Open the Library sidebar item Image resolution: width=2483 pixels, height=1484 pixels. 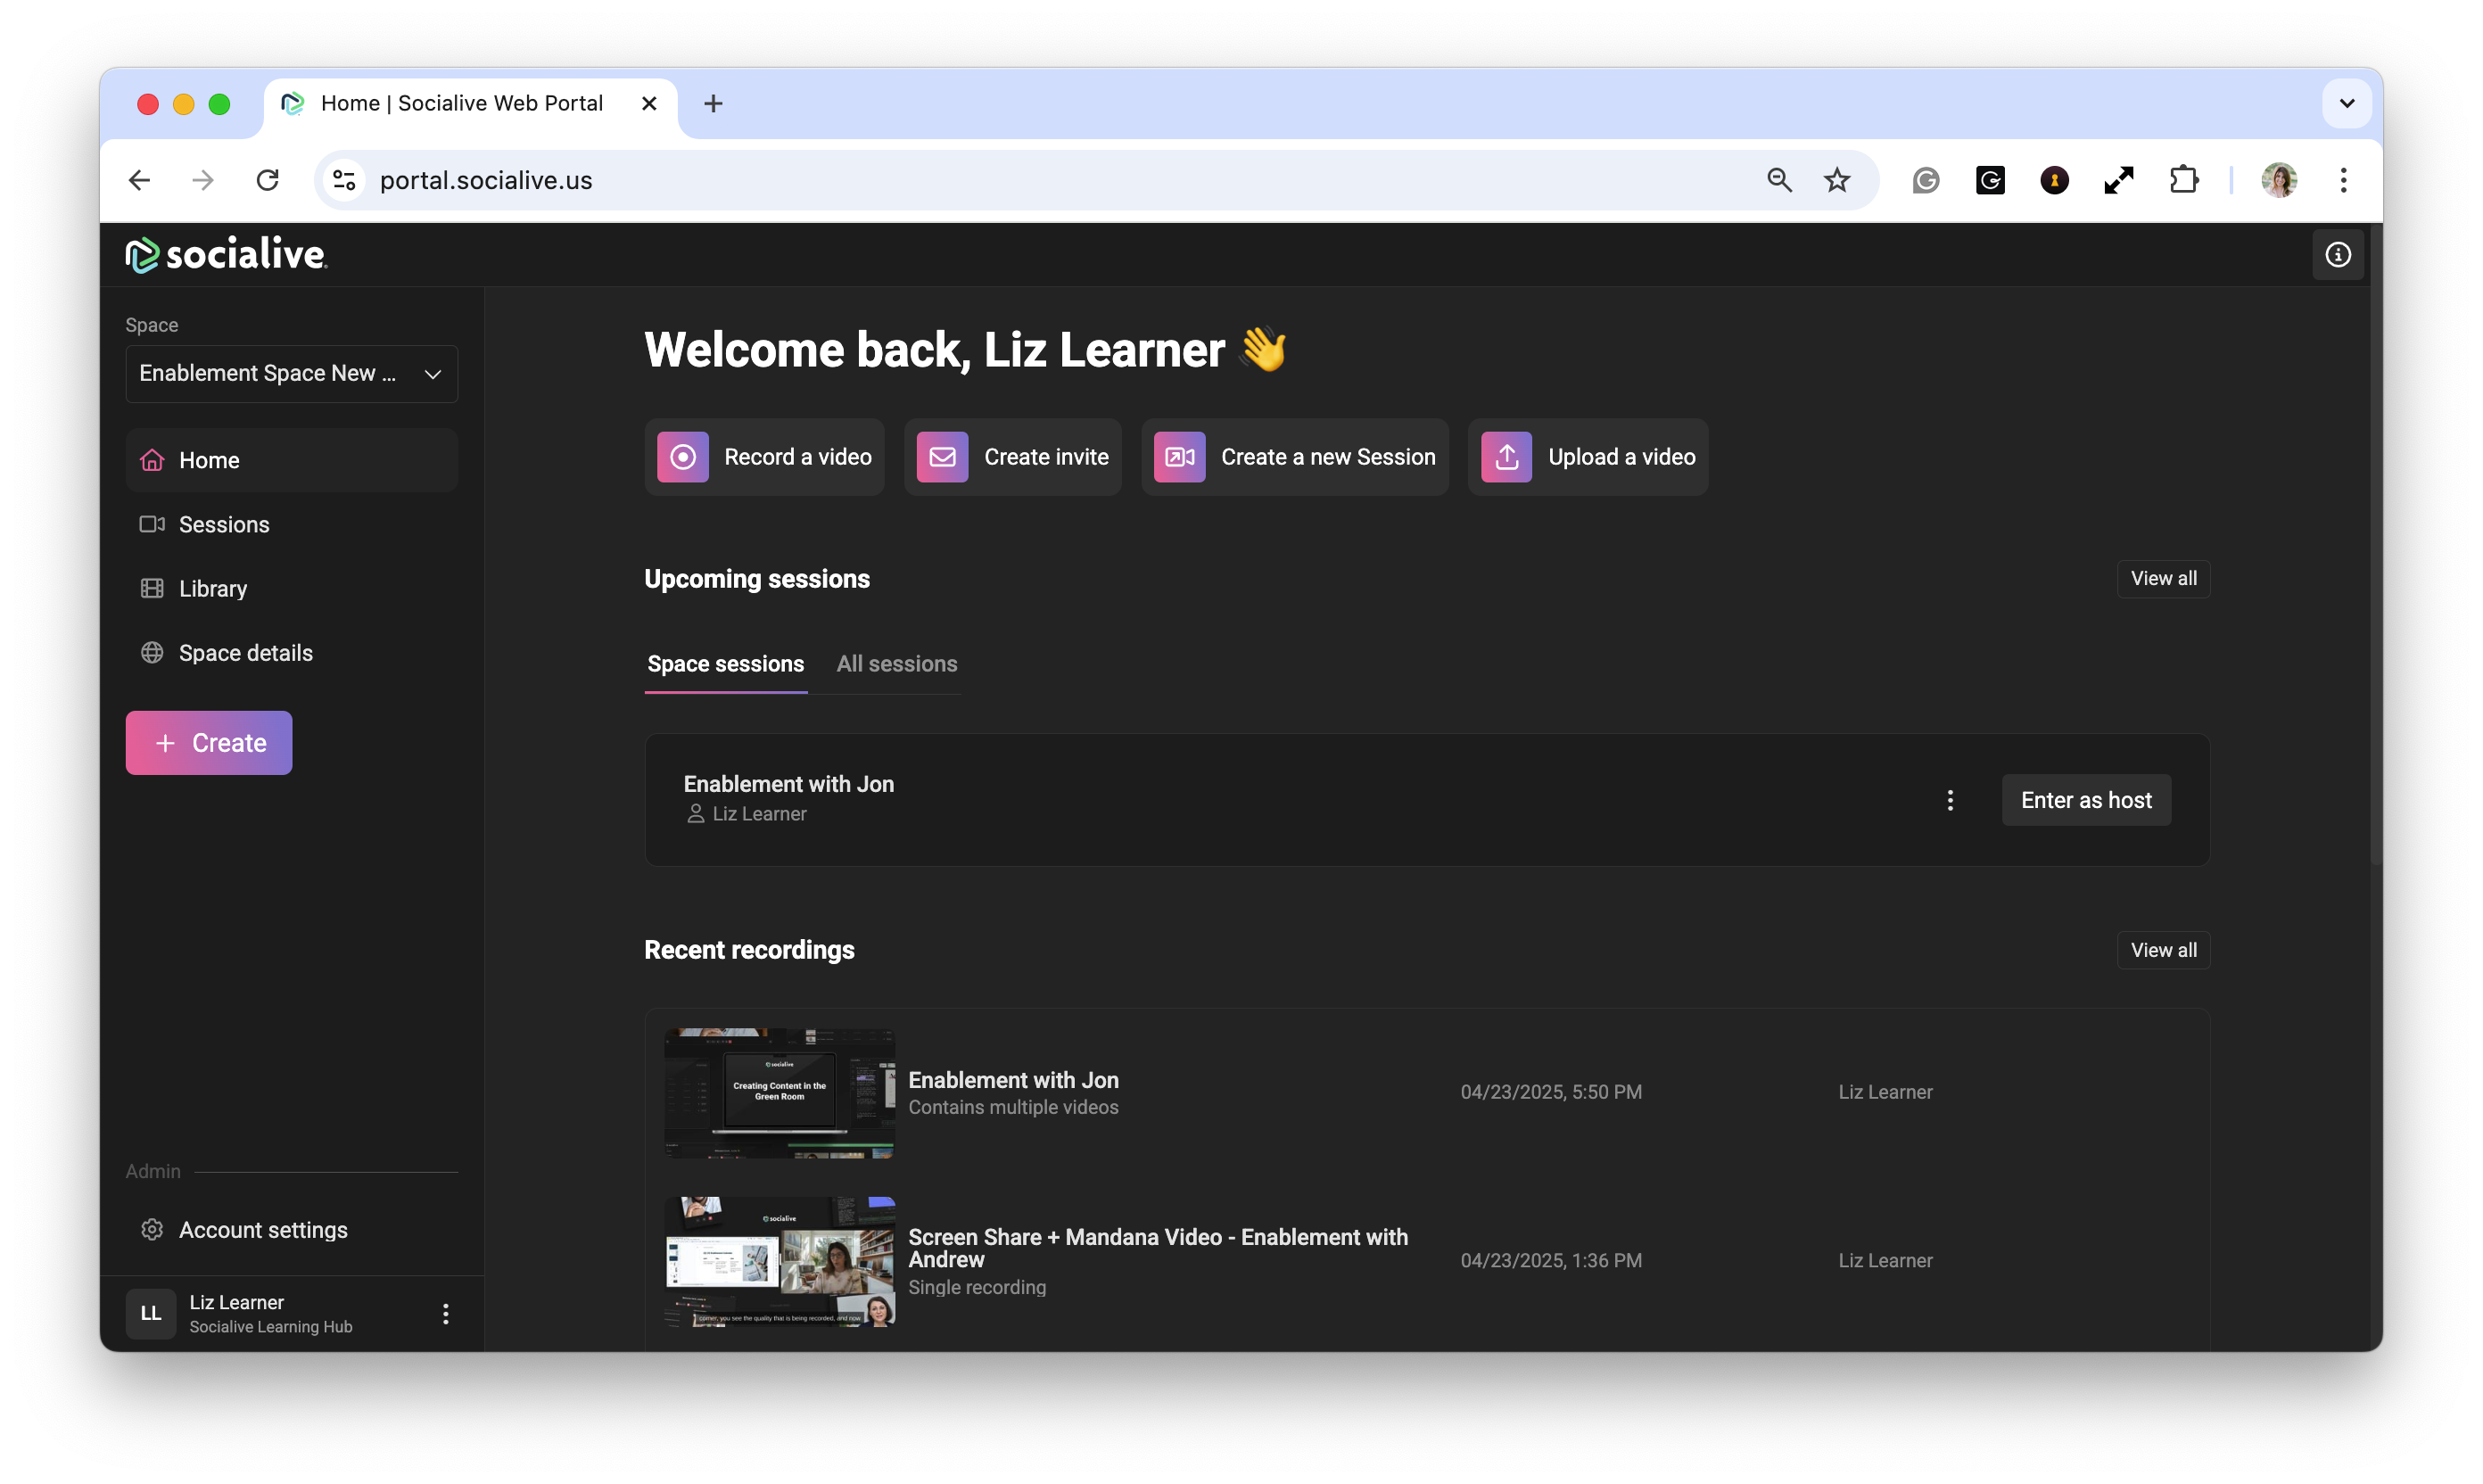tap(212, 589)
